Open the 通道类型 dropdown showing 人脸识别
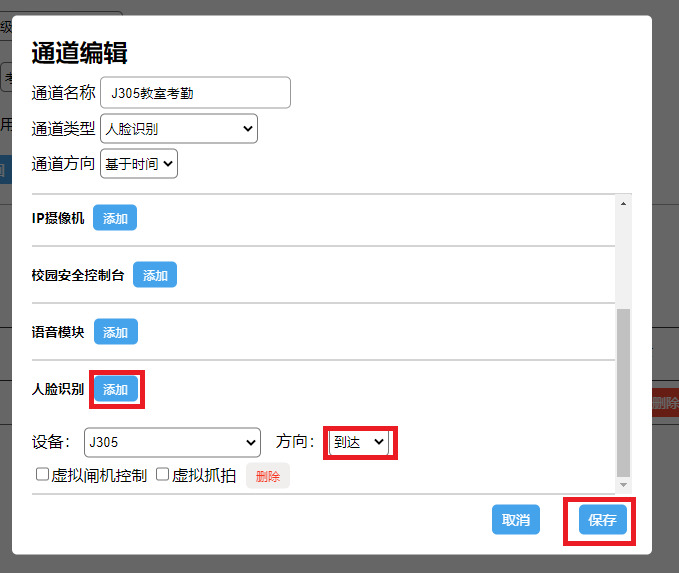The width and height of the screenshot is (679, 573). coord(179,128)
